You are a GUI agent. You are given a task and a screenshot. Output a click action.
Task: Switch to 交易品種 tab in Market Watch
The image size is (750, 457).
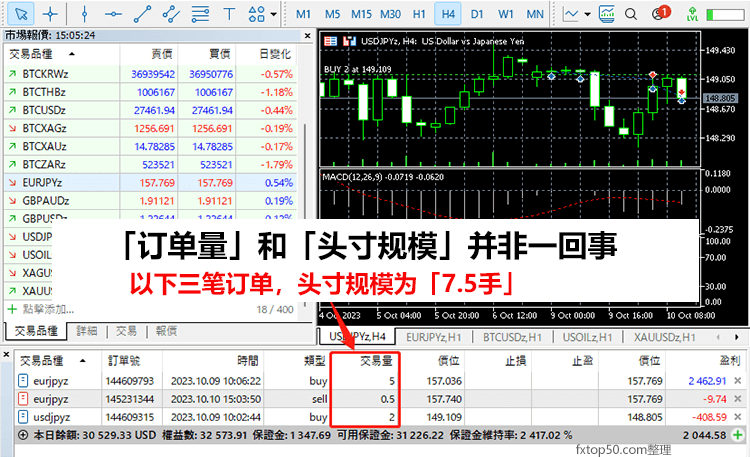coord(35,331)
